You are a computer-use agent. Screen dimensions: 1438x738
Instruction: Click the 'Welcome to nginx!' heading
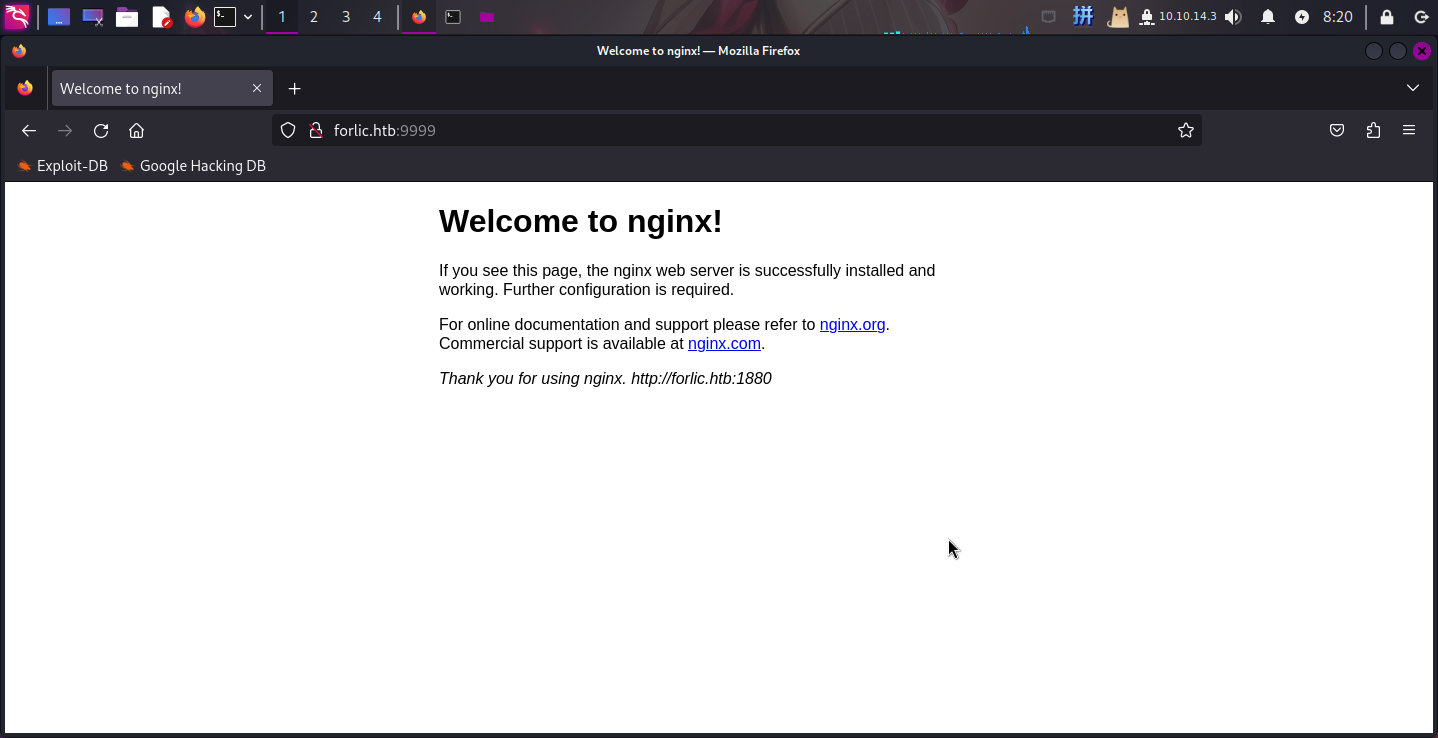[581, 221]
